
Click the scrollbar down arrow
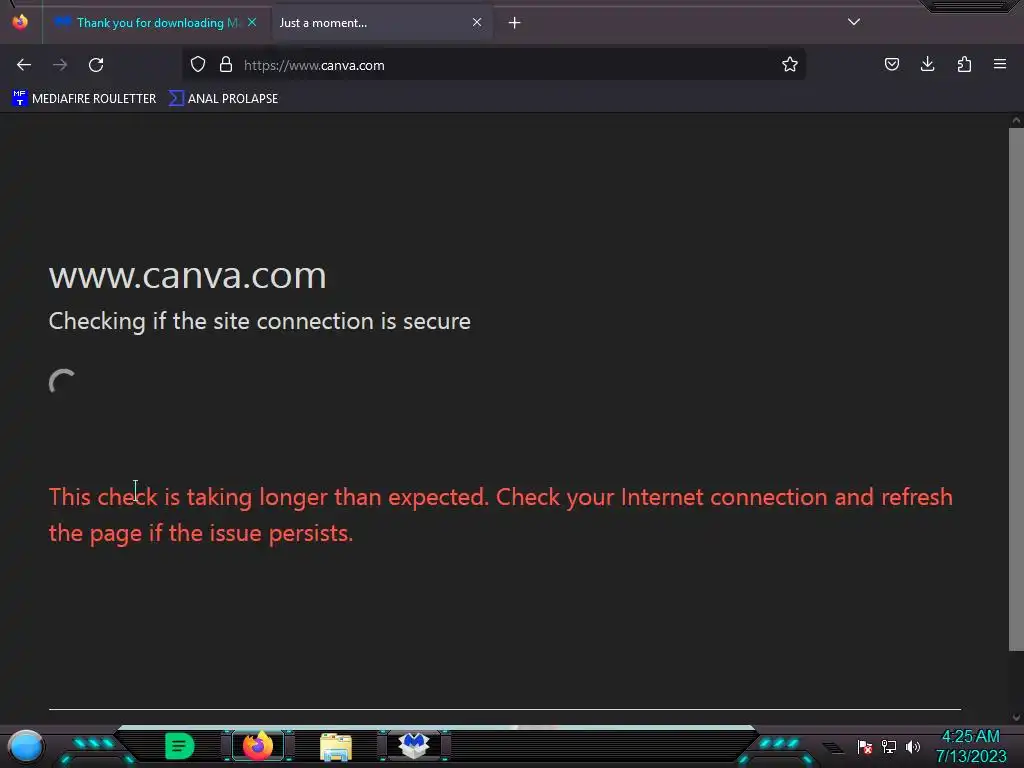[1016, 718]
